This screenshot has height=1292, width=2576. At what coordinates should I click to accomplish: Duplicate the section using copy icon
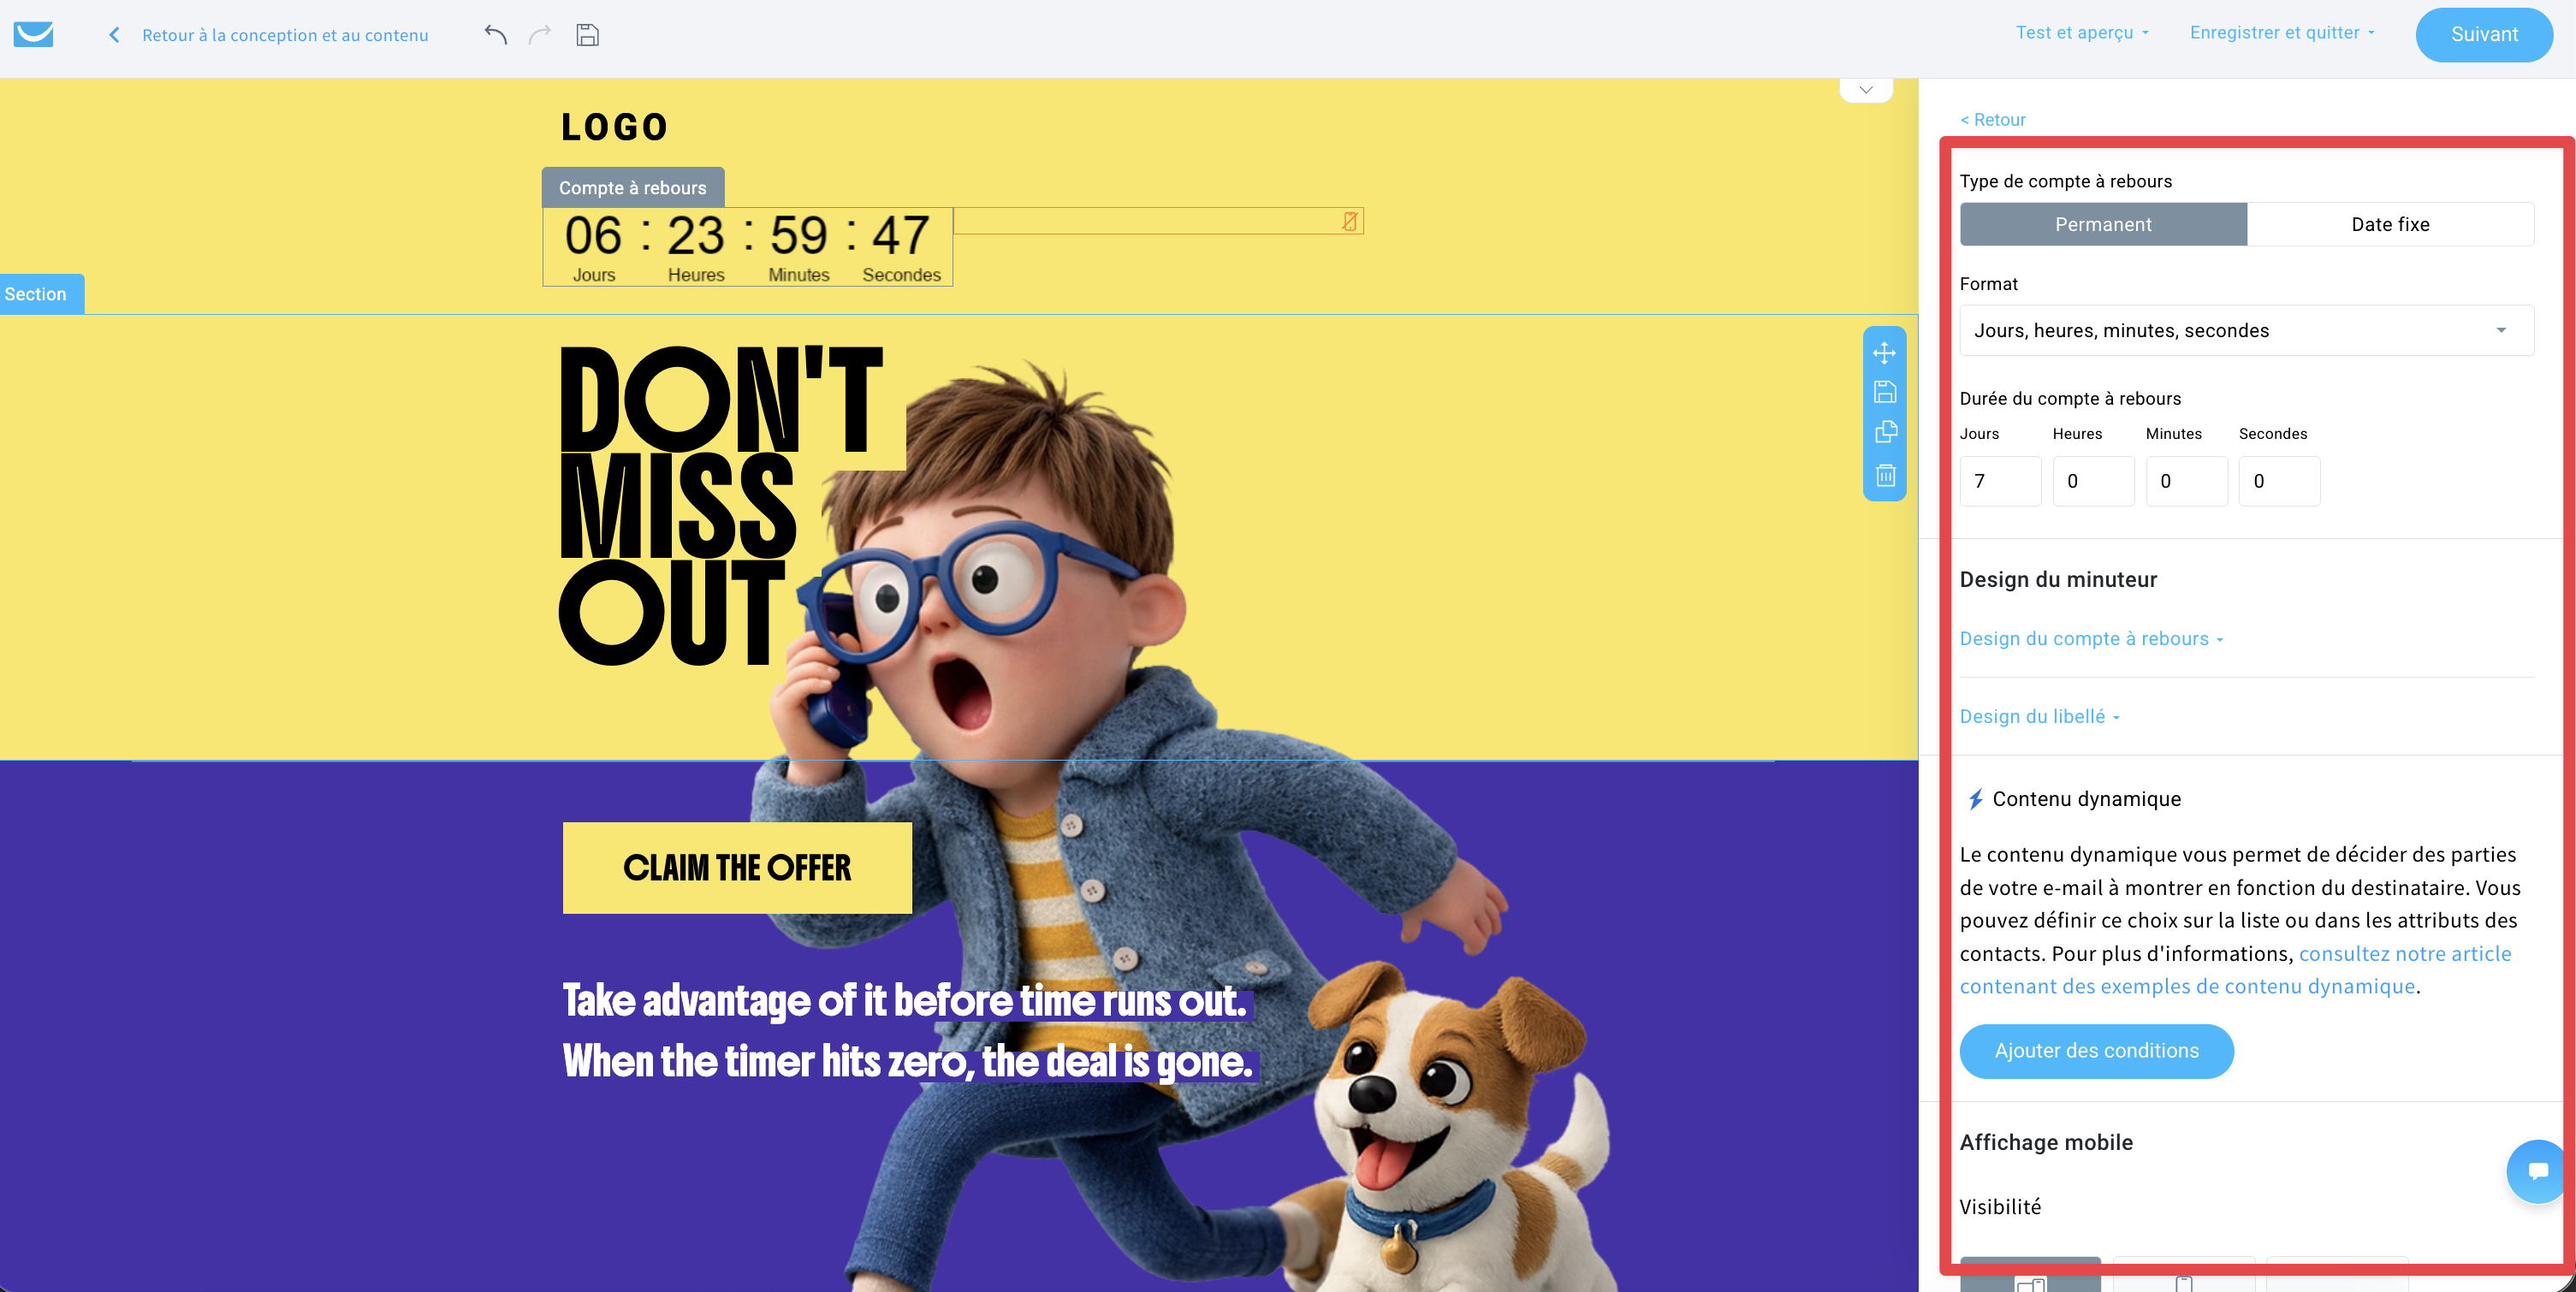(x=1885, y=432)
